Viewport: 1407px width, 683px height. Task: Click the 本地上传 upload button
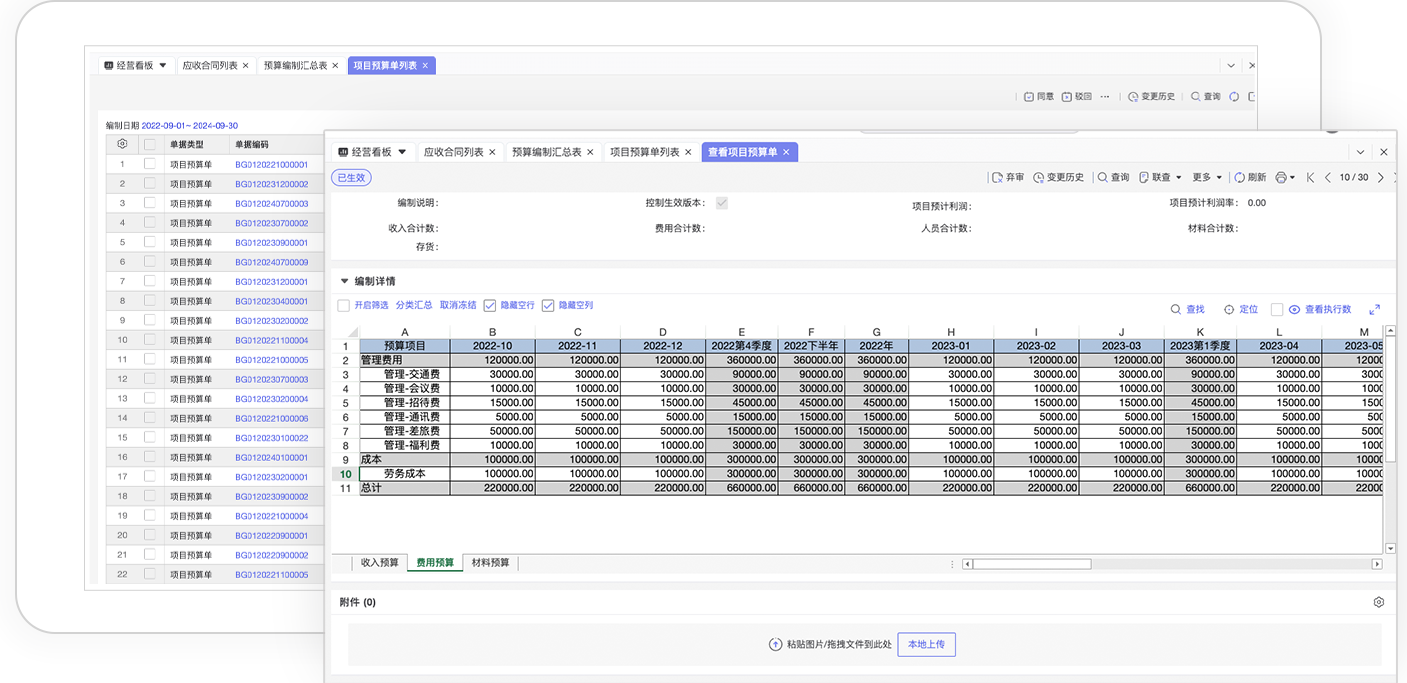926,645
